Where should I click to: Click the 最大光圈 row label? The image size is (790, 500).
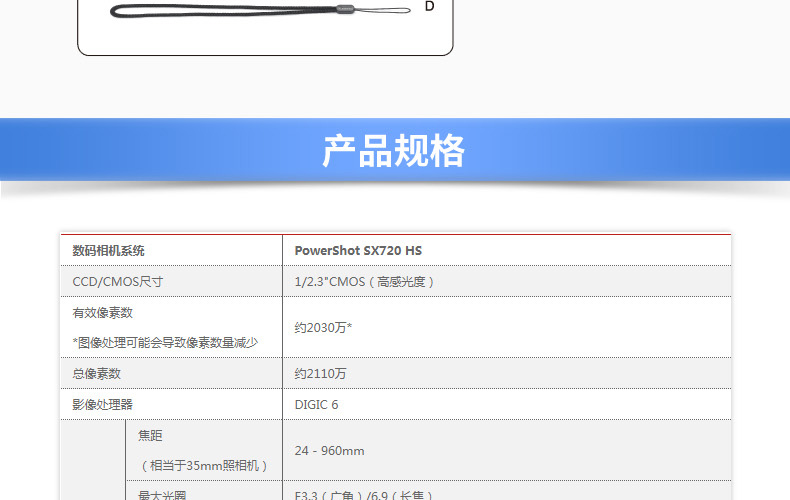point(162,495)
